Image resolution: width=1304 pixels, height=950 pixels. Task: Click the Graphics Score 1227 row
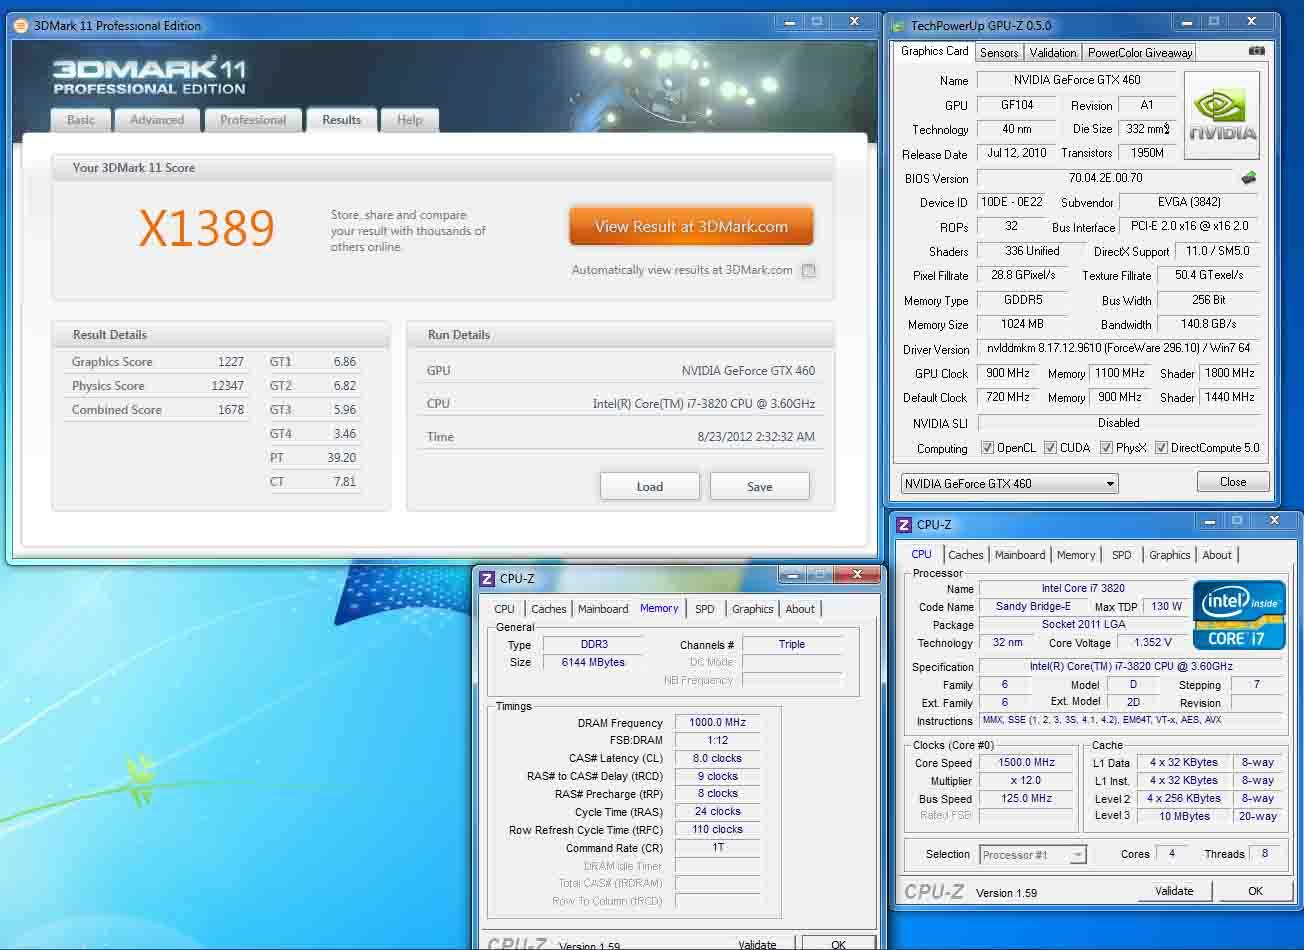[x=158, y=362]
